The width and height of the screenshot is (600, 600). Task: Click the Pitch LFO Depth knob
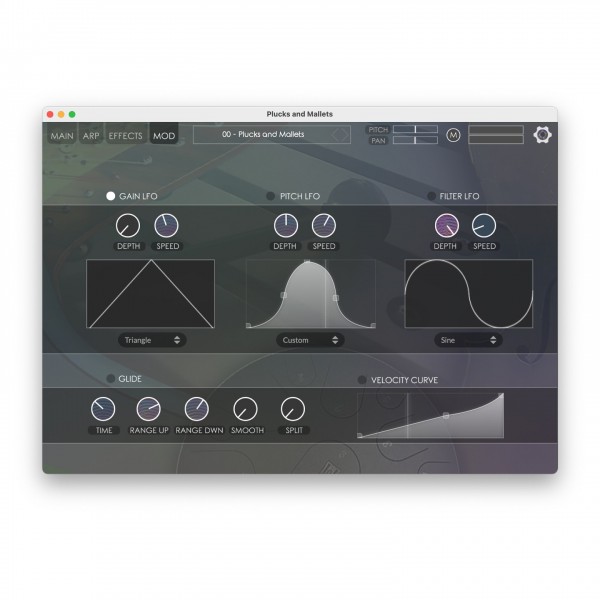click(x=286, y=225)
